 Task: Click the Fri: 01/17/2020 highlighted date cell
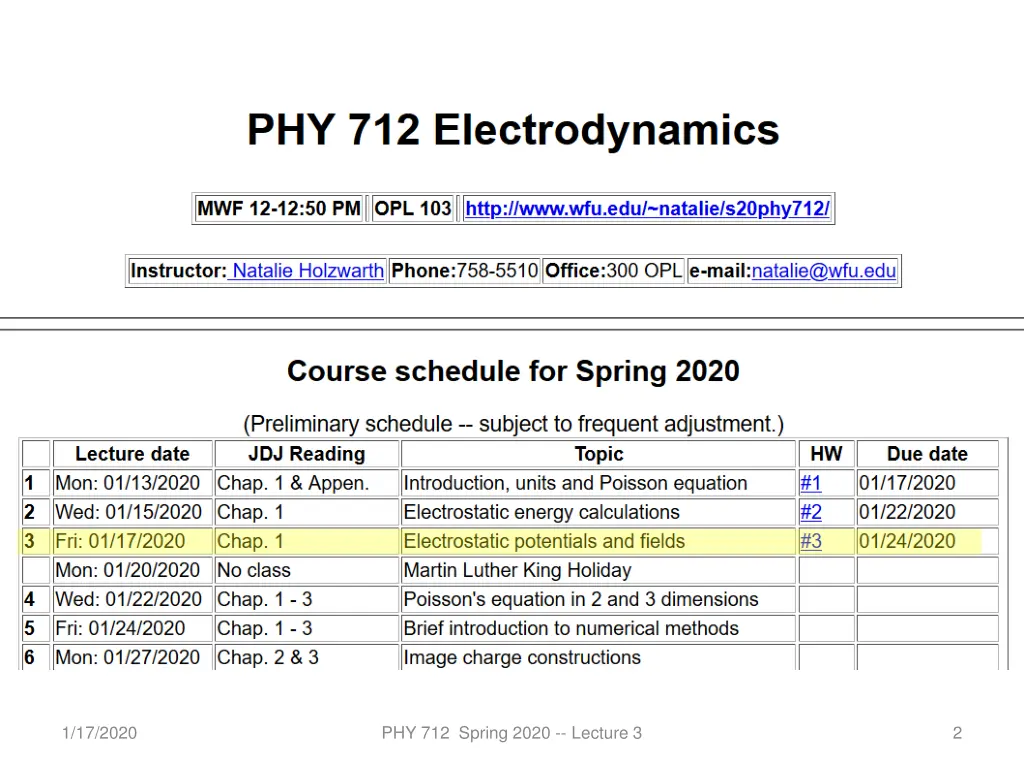(x=133, y=541)
